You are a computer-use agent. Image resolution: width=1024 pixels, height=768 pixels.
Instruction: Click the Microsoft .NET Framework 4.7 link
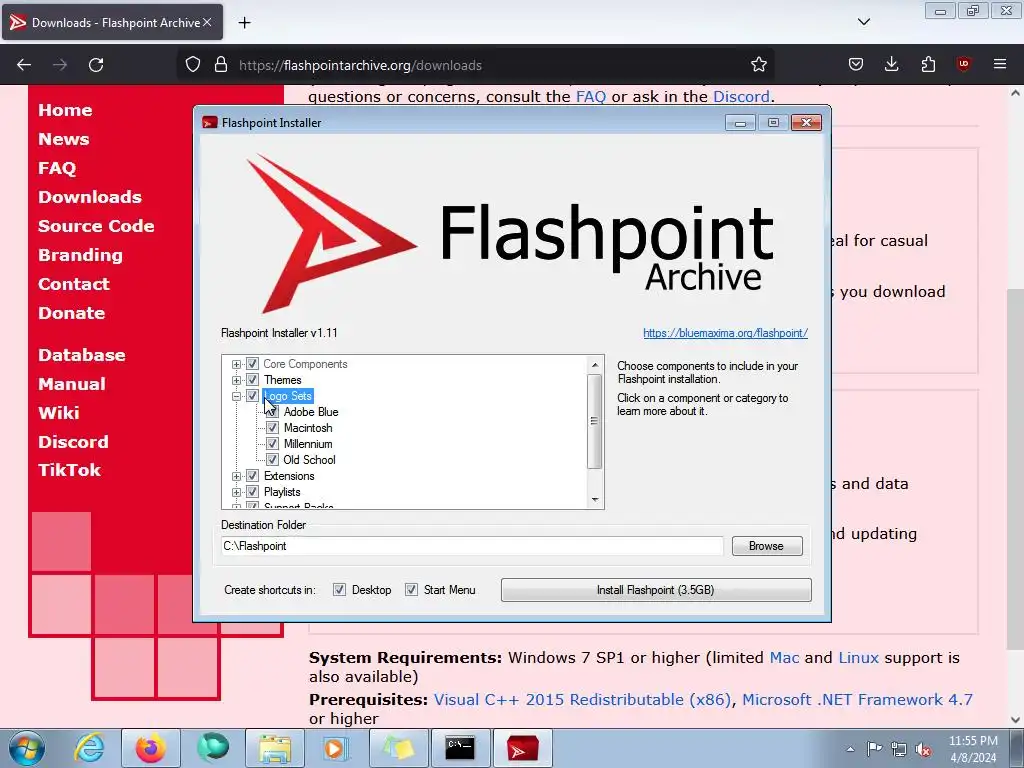[x=857, y=699]
